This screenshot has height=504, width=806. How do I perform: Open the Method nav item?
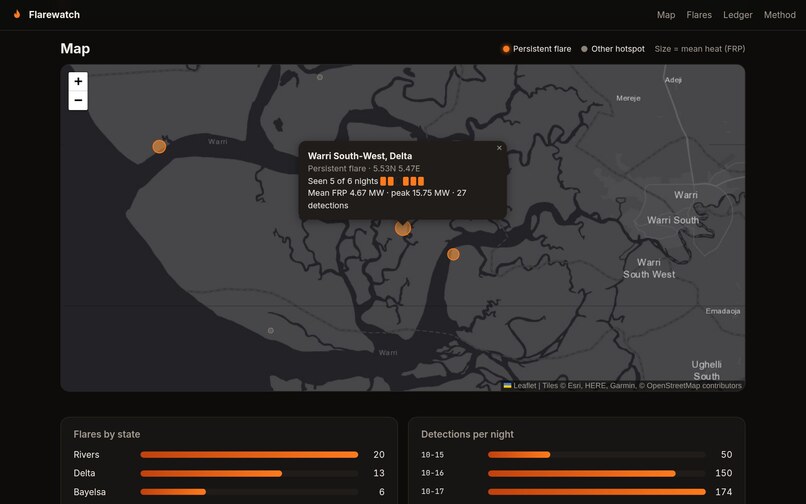click(779, 15)
